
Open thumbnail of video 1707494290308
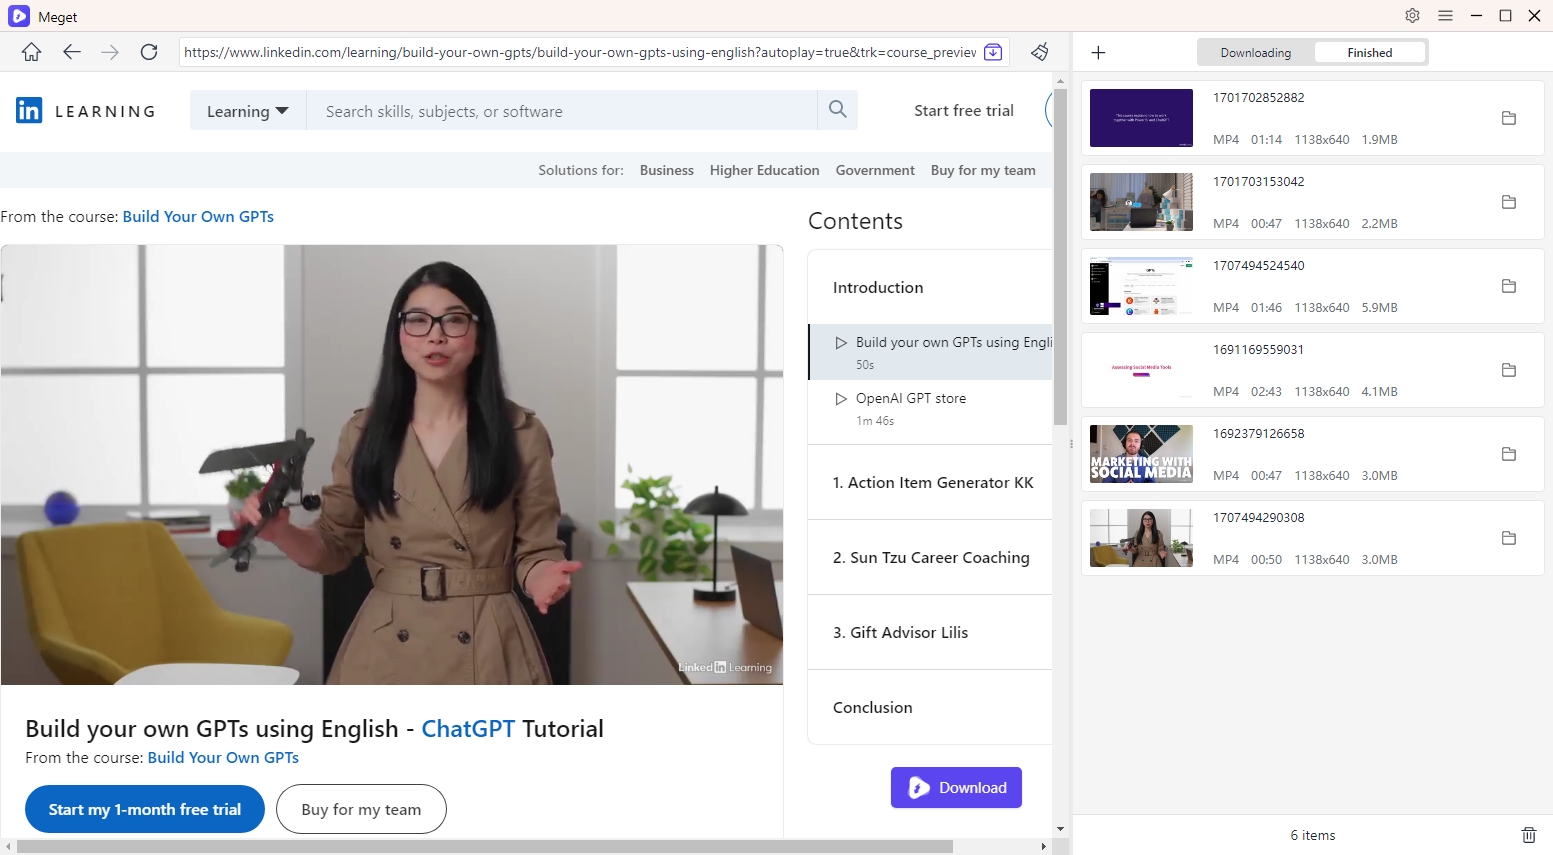(x=1141, y=538)
